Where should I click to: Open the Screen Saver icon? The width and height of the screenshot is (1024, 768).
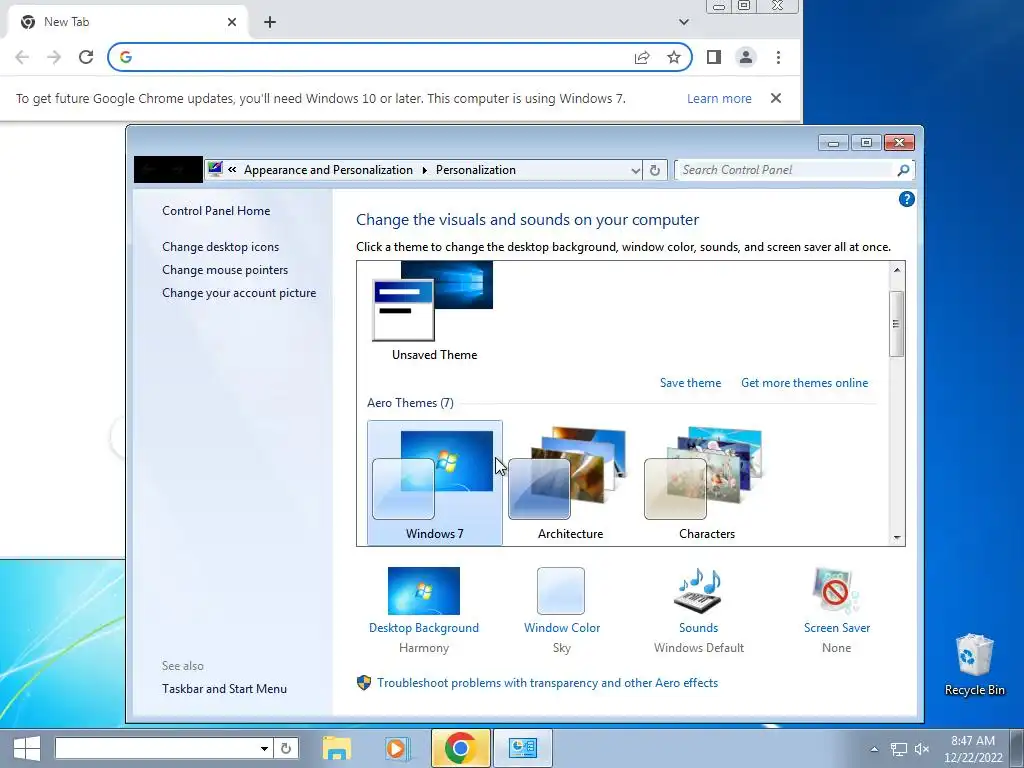[837, 591]
